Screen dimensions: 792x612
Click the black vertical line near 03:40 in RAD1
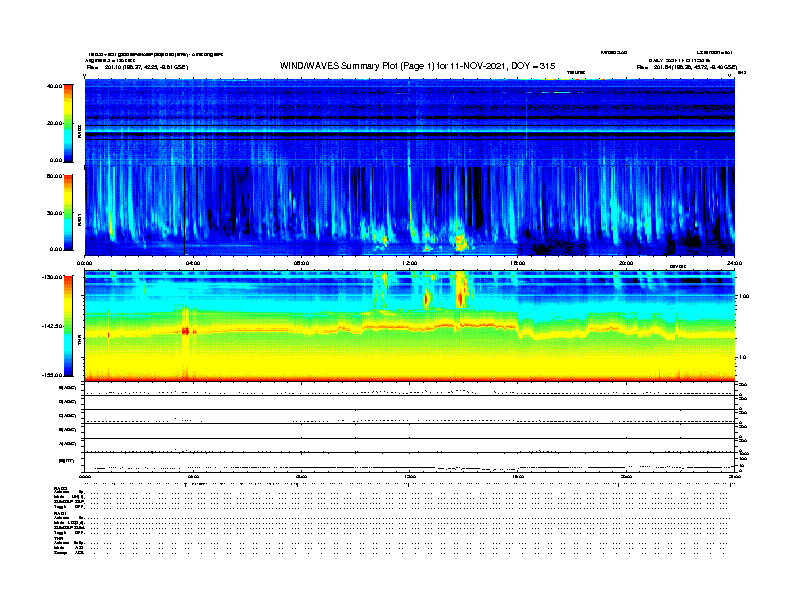(185, 211)
